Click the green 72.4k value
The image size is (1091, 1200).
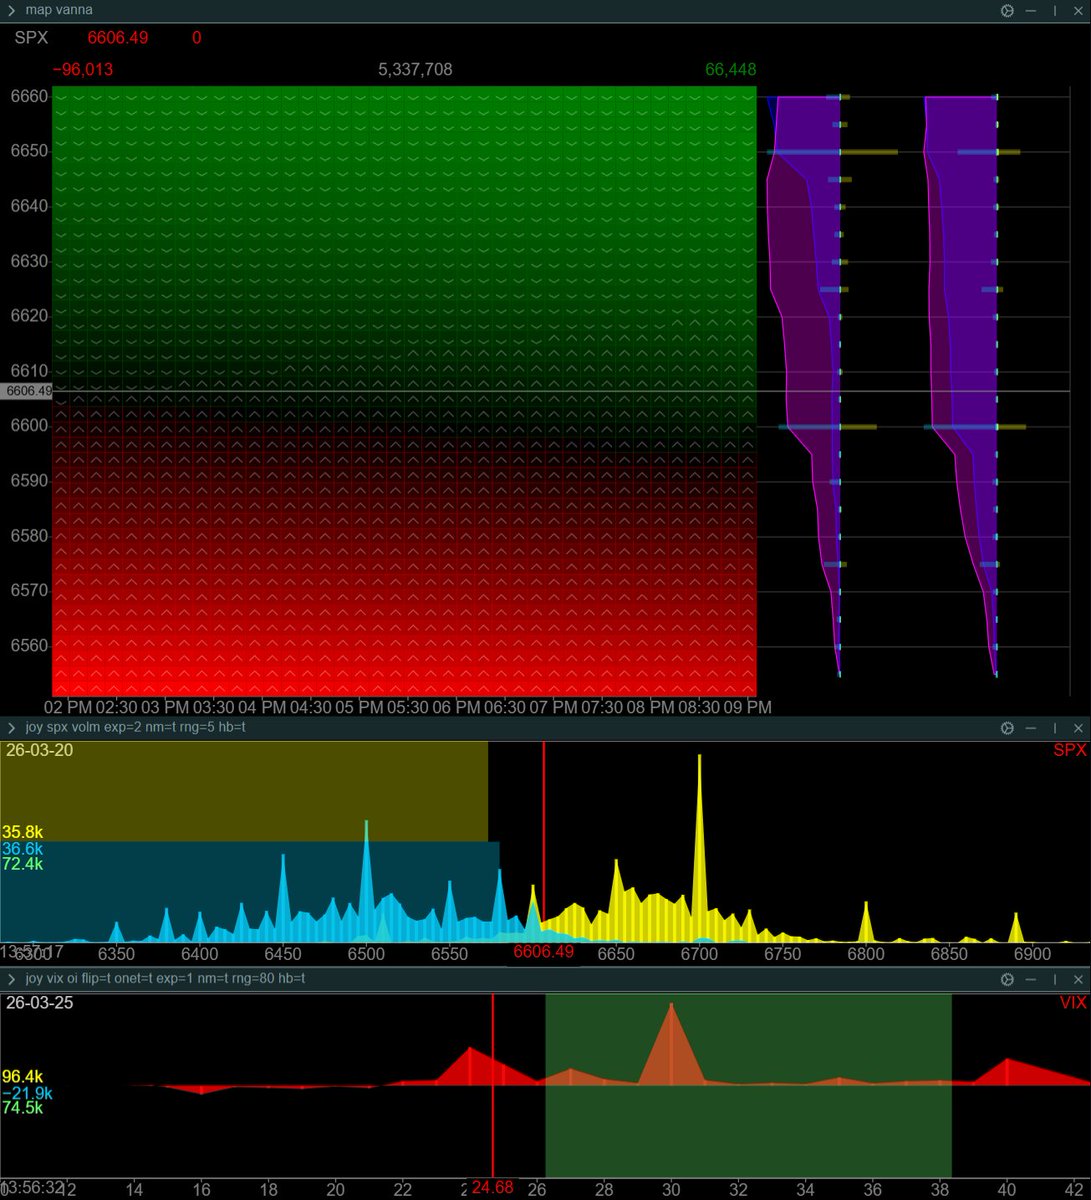point(22,863)
